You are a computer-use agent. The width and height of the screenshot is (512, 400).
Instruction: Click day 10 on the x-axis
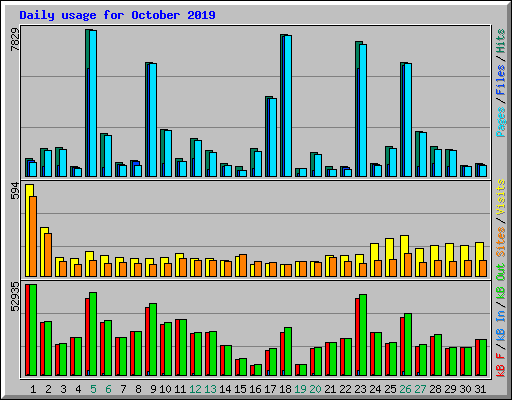pyautogui.click(x=165, y=389)
